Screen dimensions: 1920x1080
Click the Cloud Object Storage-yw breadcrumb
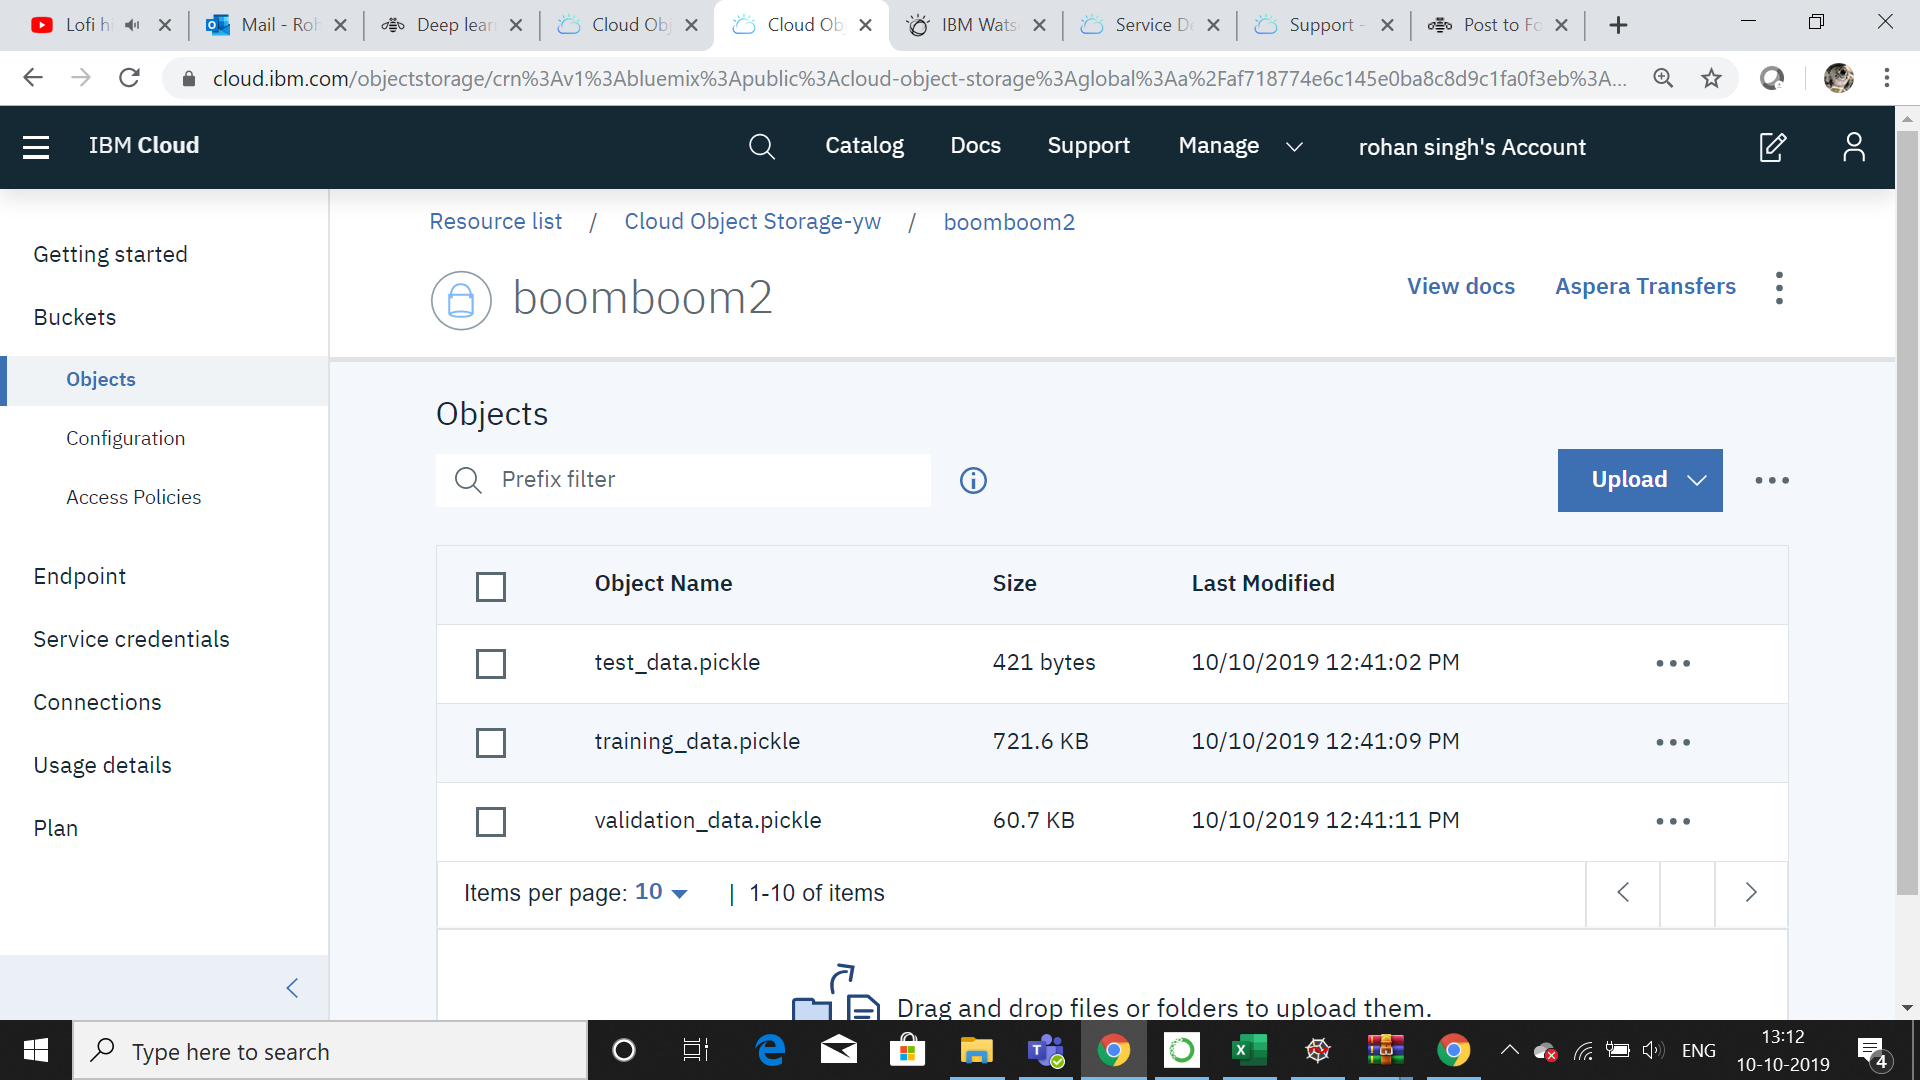click(x=752, y=222)
